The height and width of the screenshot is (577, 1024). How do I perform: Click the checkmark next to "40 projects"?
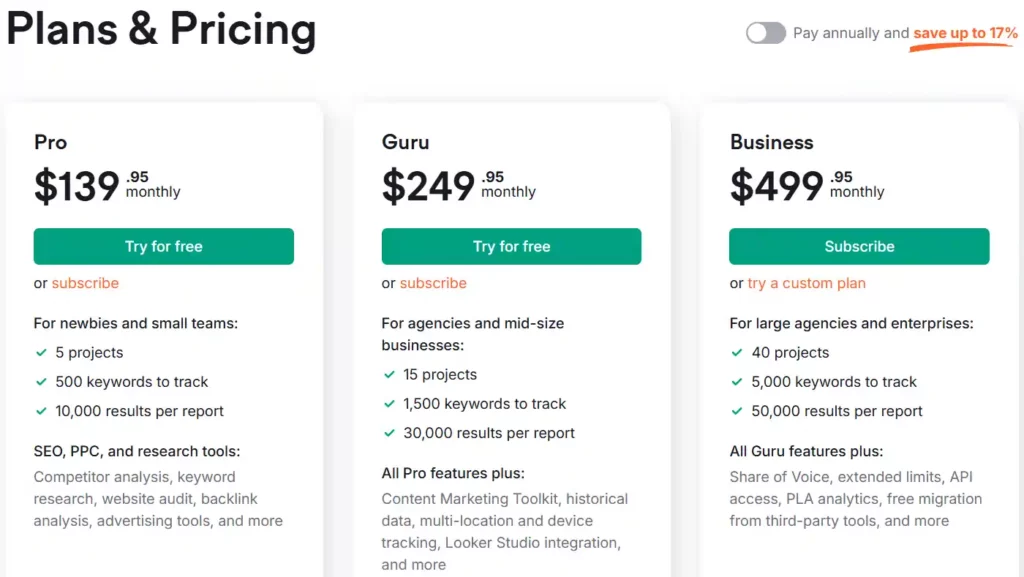738,353
